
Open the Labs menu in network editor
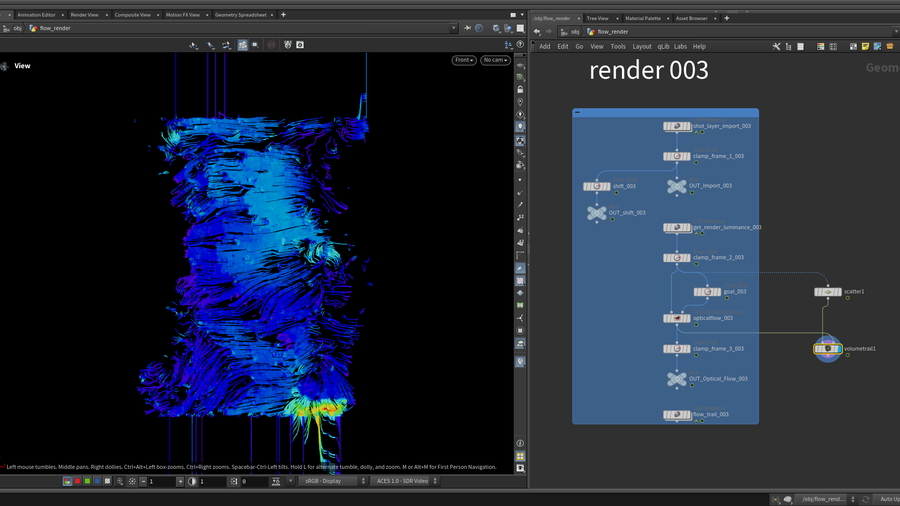[x=680, y=46]
